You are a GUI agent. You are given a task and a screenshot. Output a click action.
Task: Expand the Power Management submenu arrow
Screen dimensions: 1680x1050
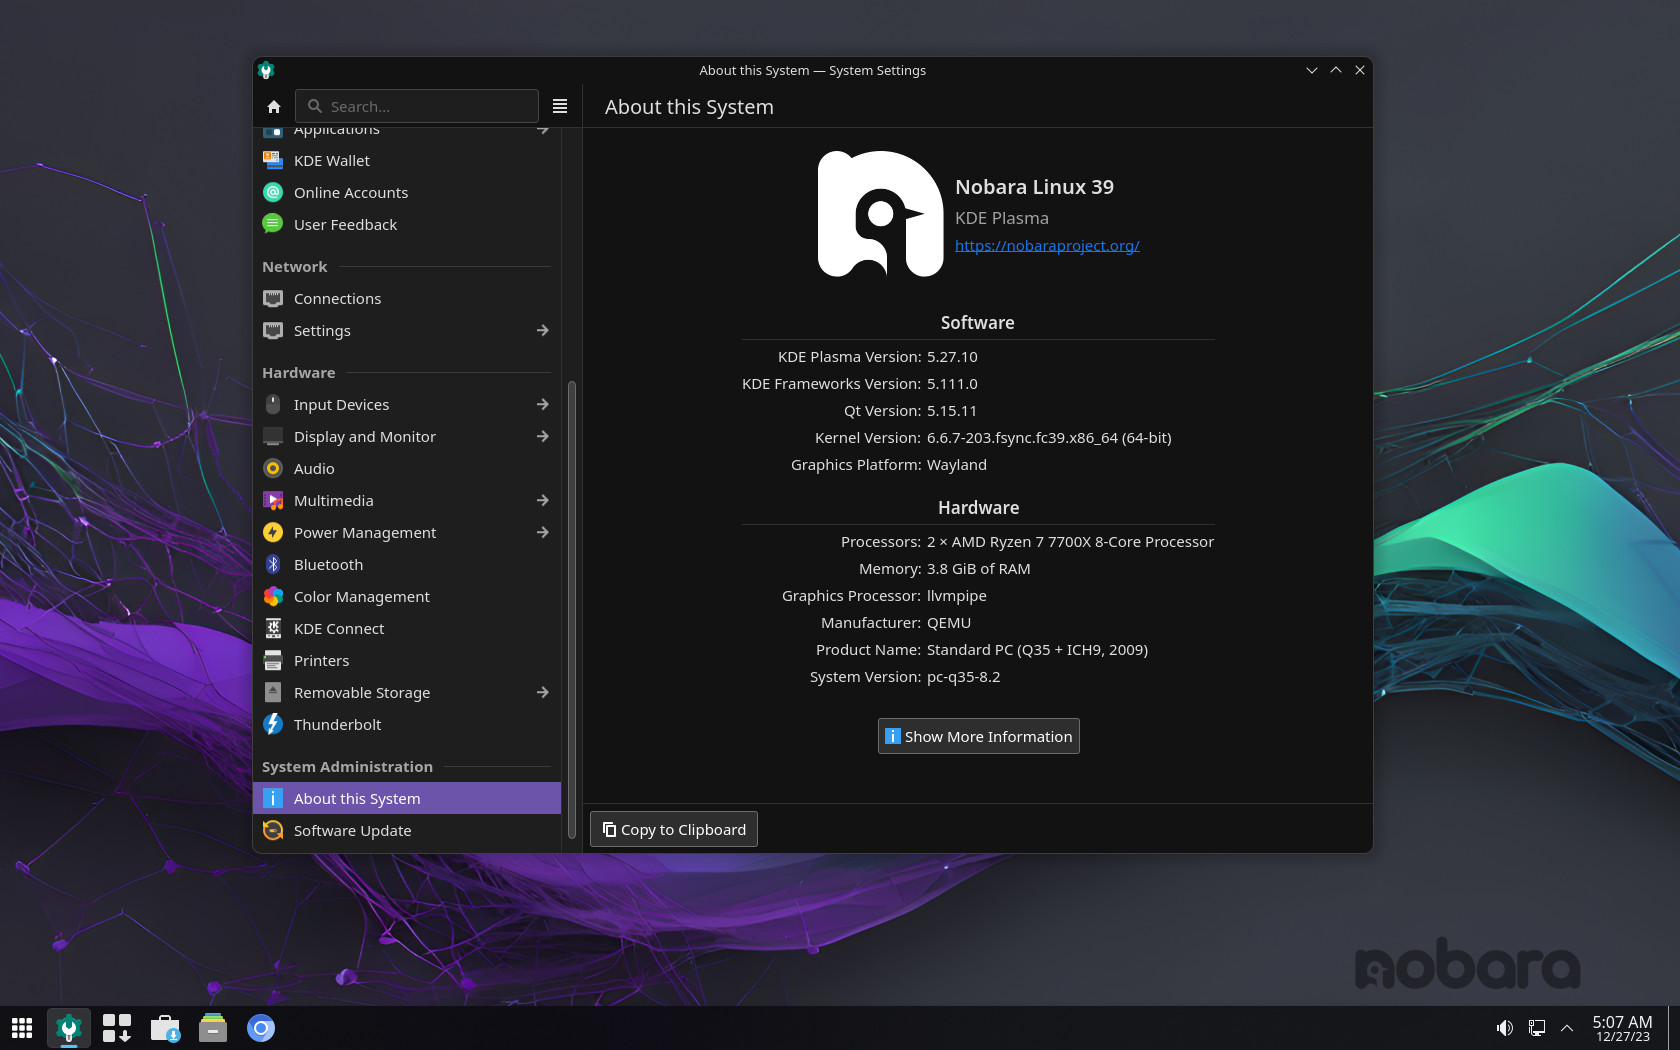[x=542, y=532]
